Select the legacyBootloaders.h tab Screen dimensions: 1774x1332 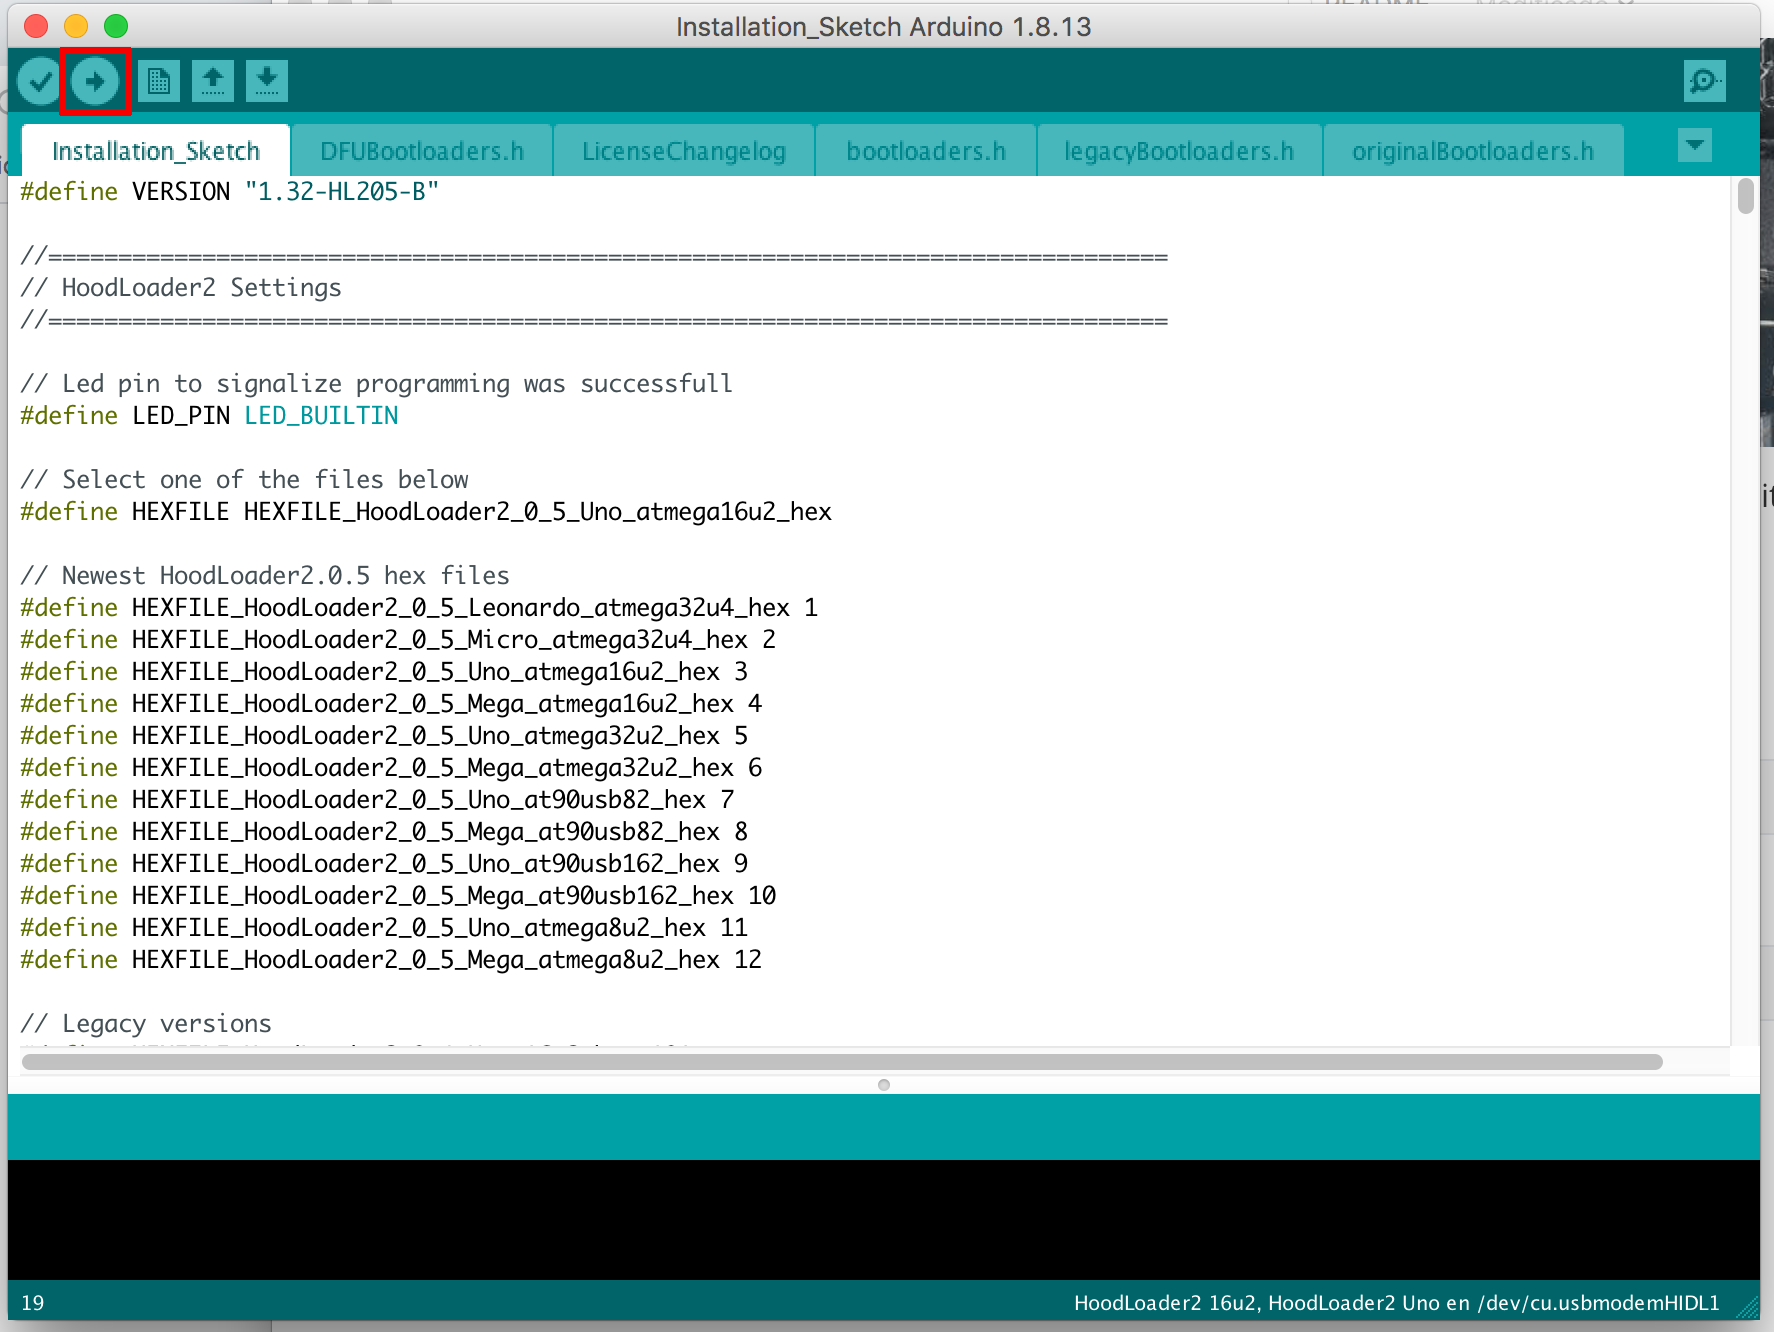pyautogui.click(x=1179, y=151)
